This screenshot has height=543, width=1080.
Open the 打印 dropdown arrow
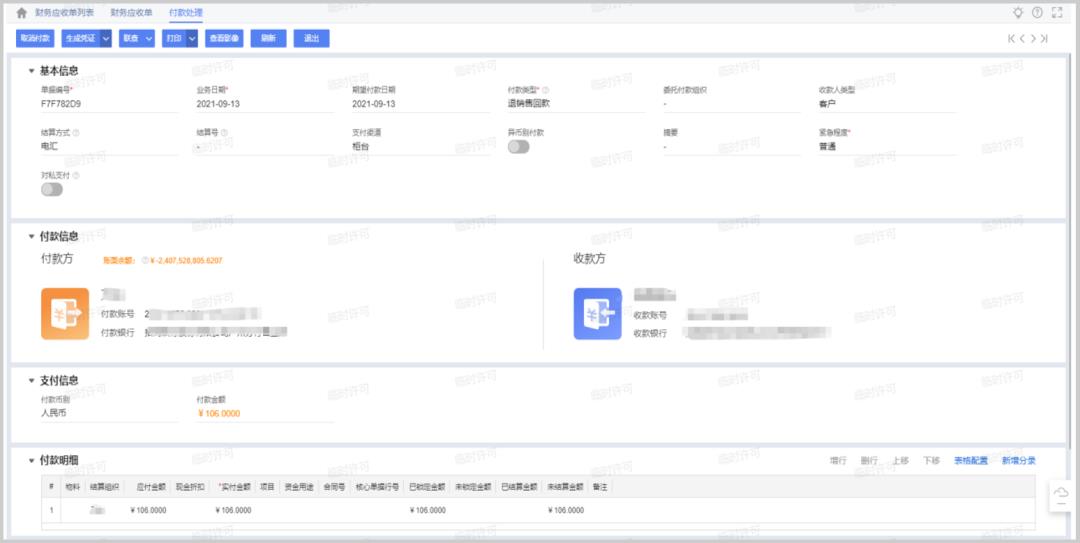(192, 39)
